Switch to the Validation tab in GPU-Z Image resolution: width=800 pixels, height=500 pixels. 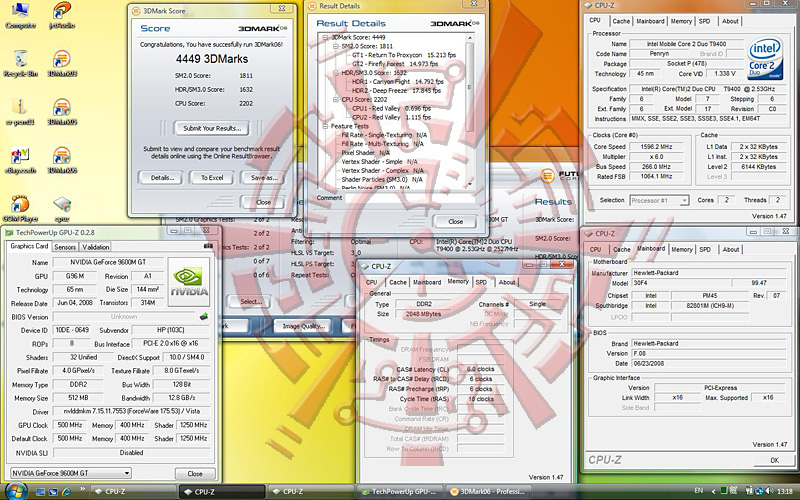click(96, 247)
